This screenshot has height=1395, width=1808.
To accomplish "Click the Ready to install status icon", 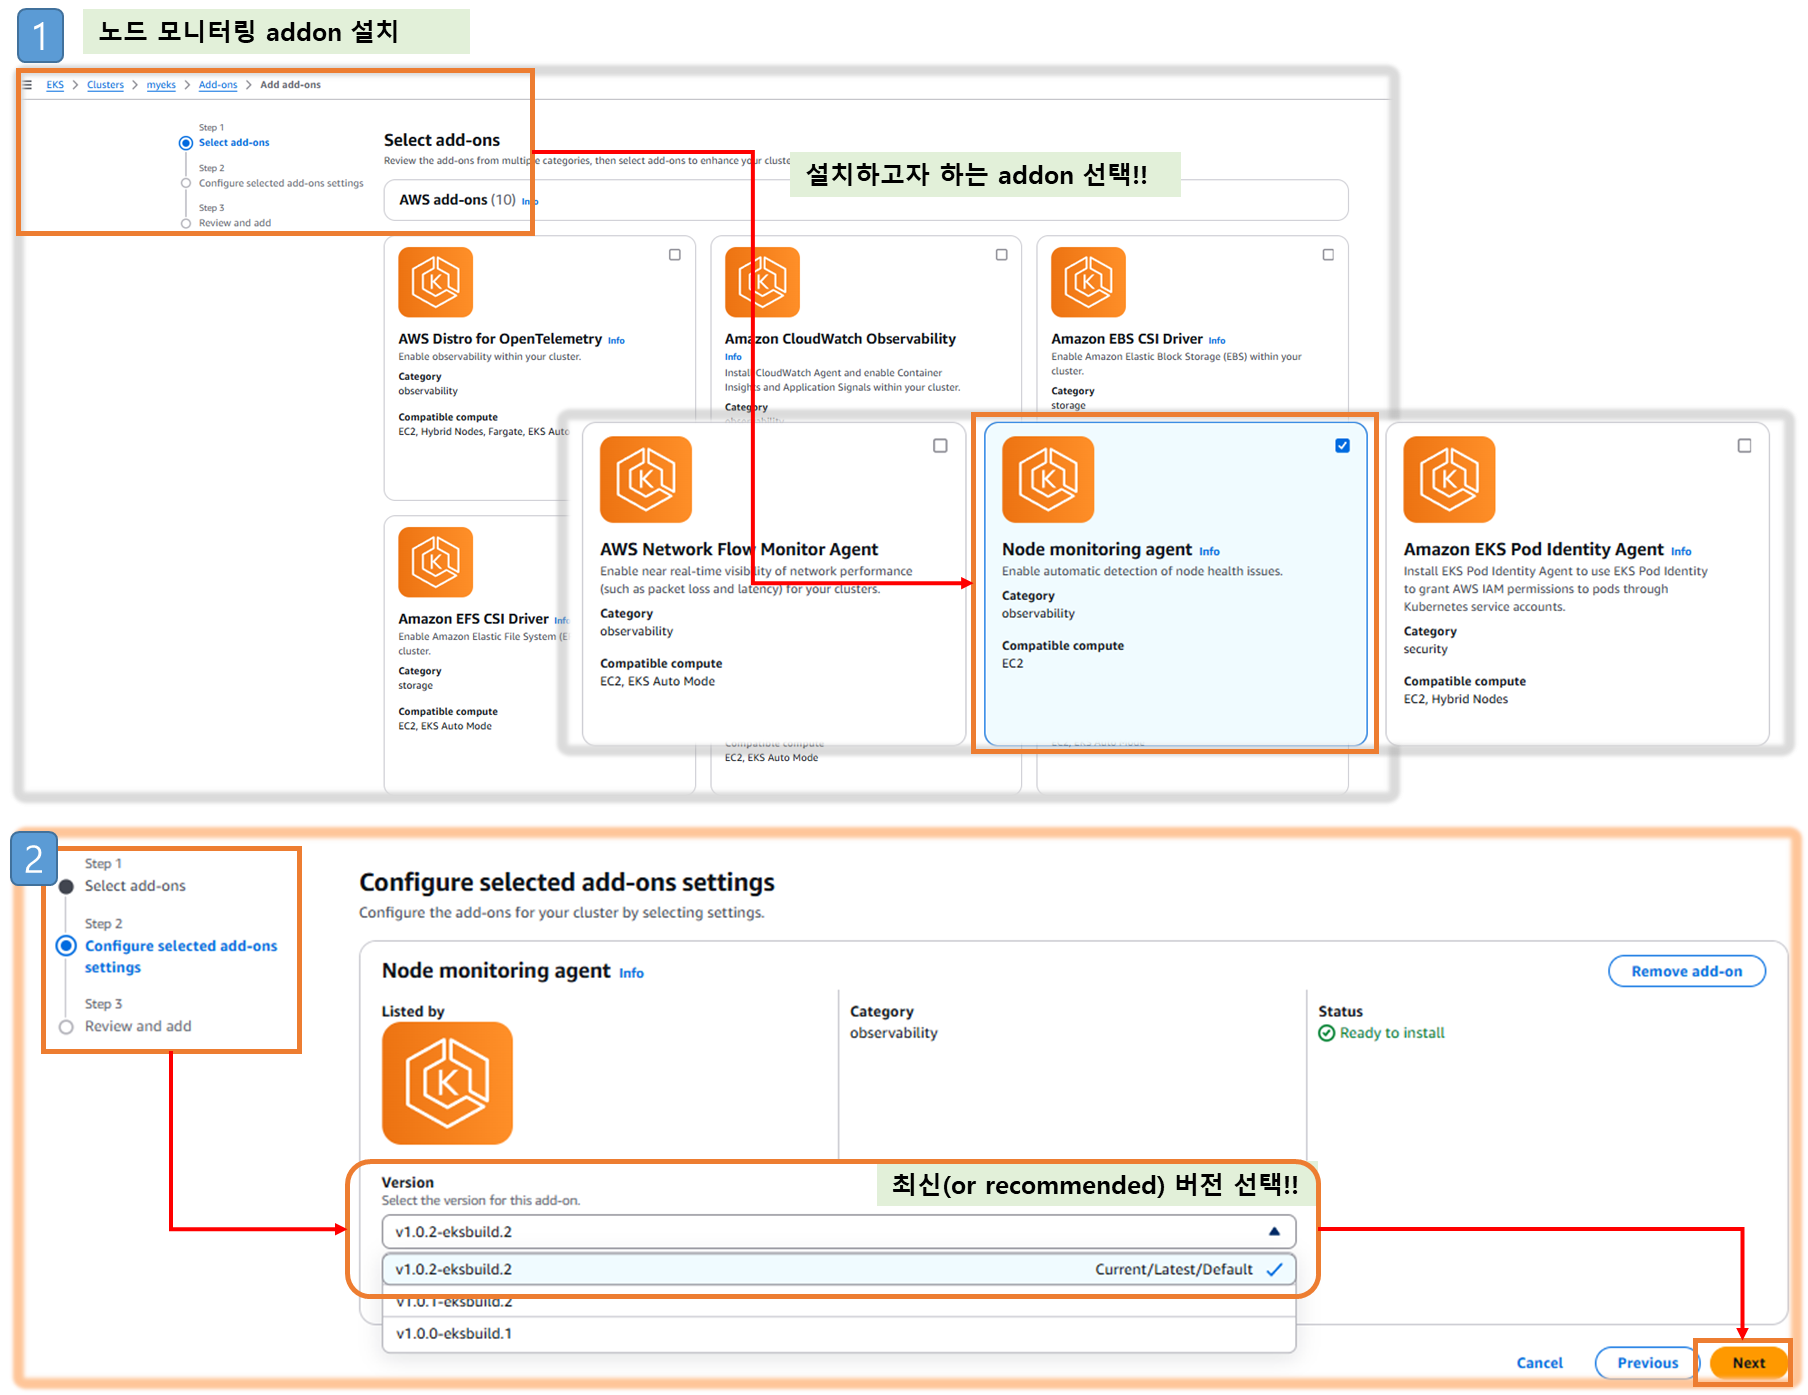I will 1326,1033.
